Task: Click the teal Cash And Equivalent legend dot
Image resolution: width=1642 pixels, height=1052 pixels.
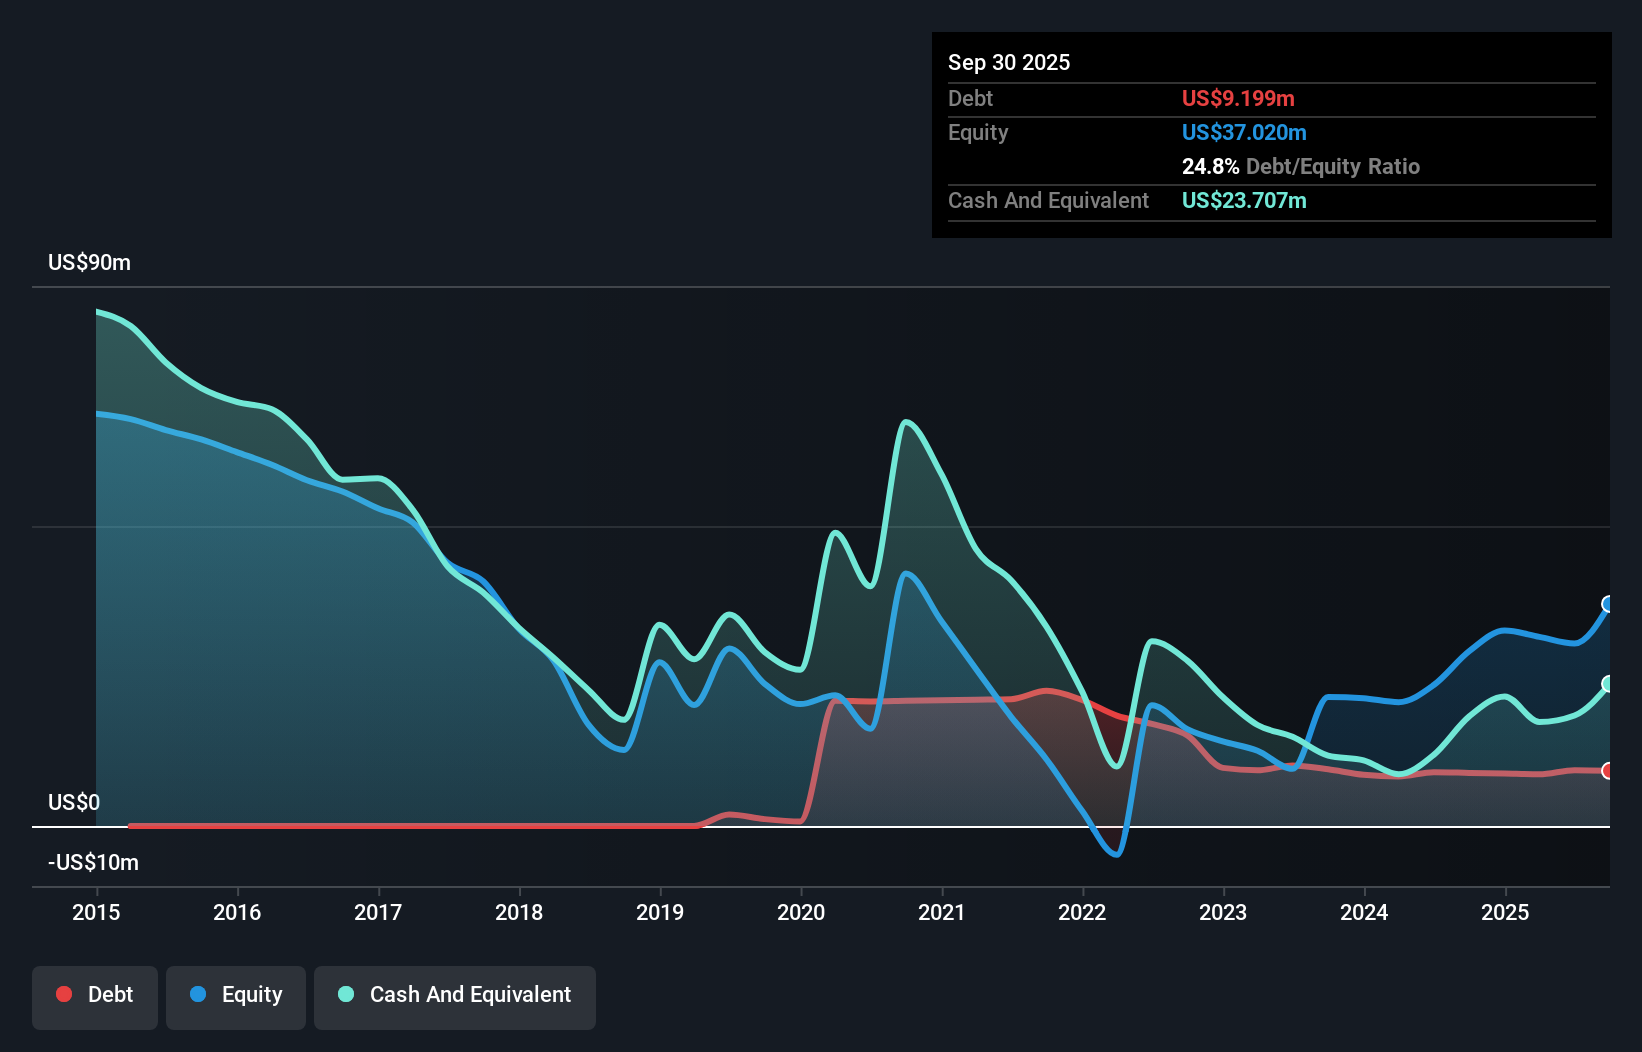Action: (x=345, y=994)
